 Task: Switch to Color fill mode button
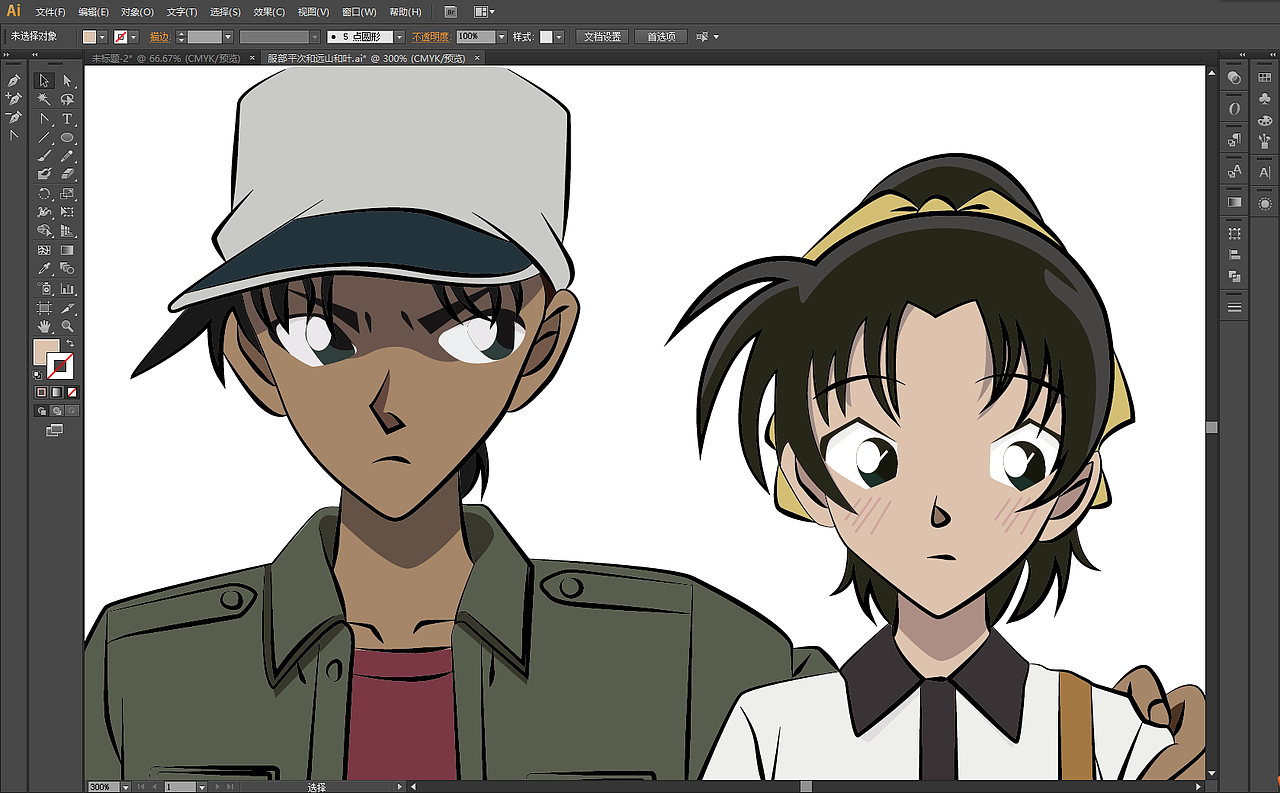point(41,392)
